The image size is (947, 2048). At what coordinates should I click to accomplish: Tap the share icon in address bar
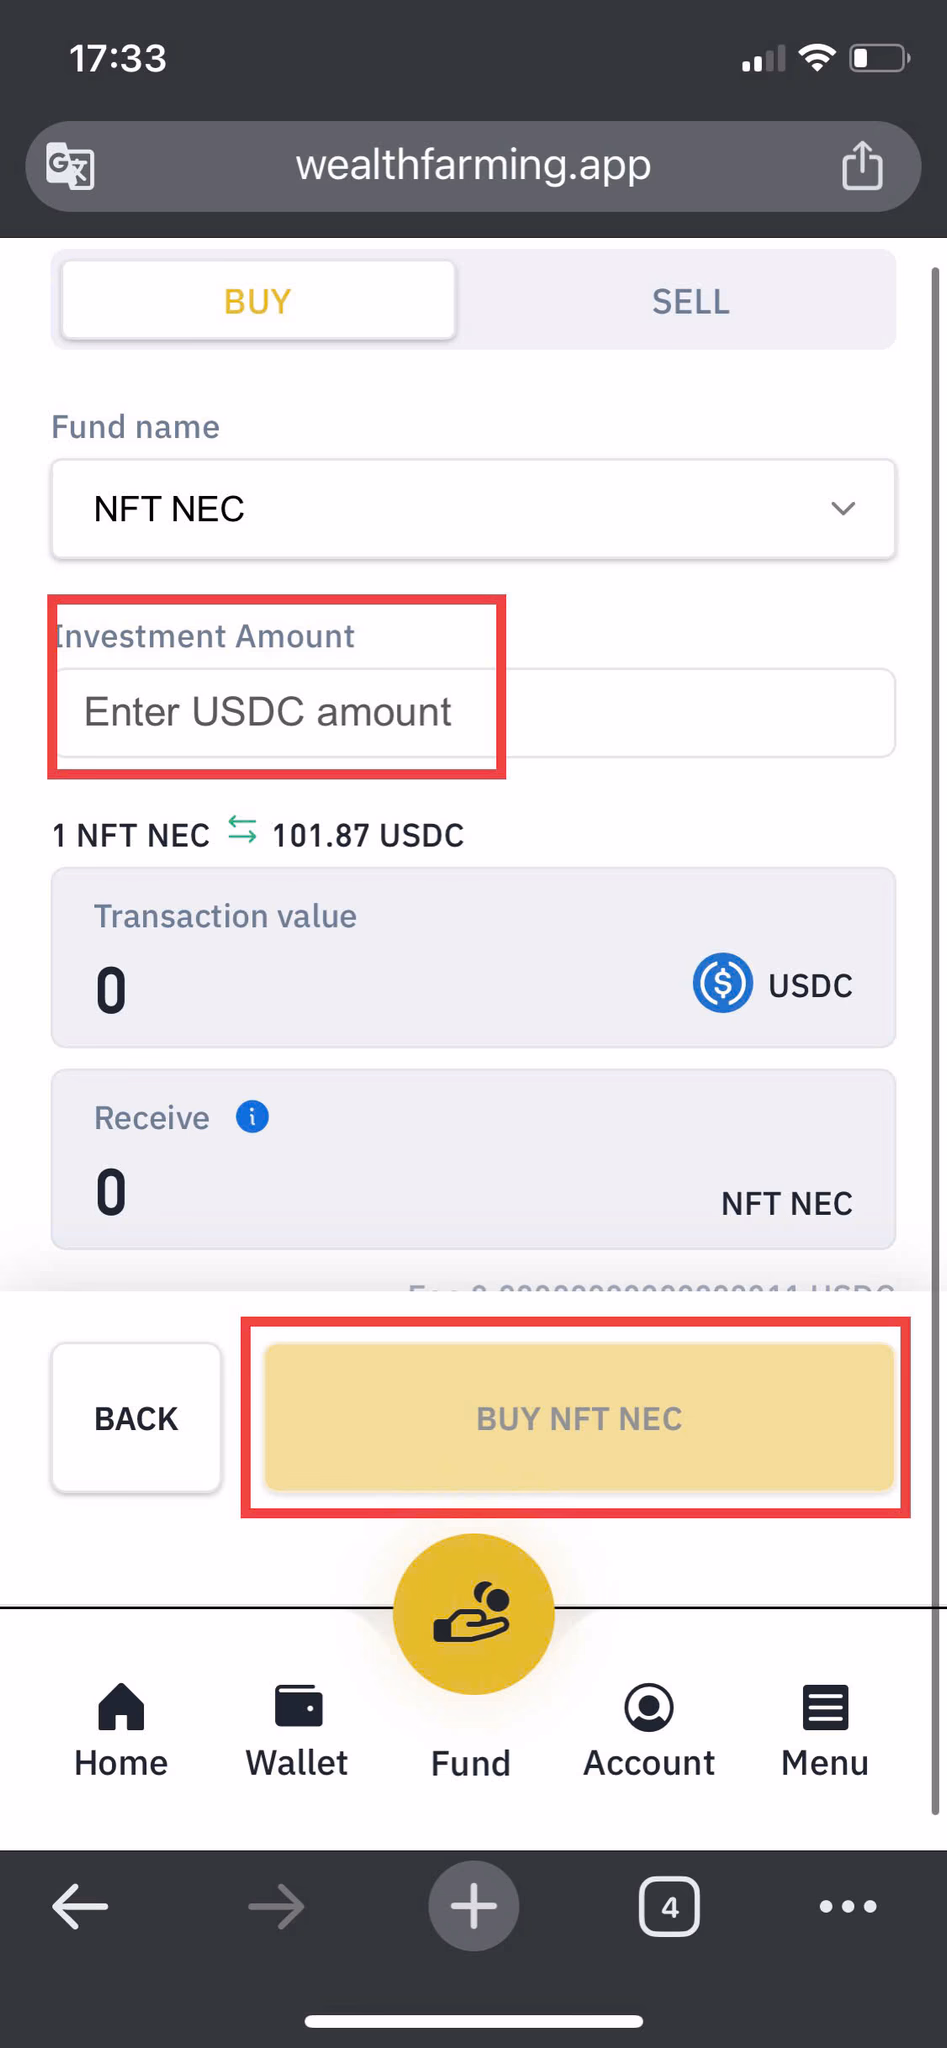862,164
